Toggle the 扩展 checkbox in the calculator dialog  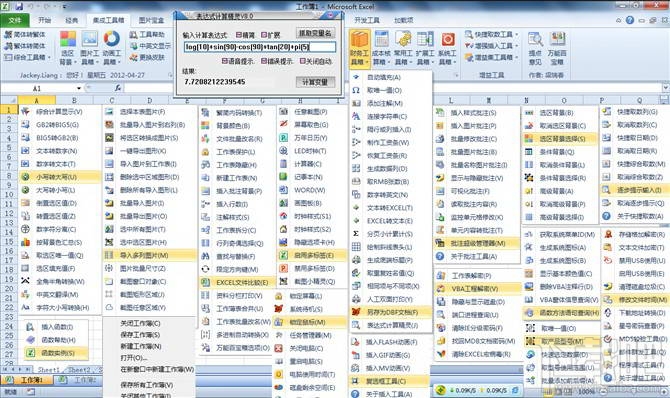(264, 35)
